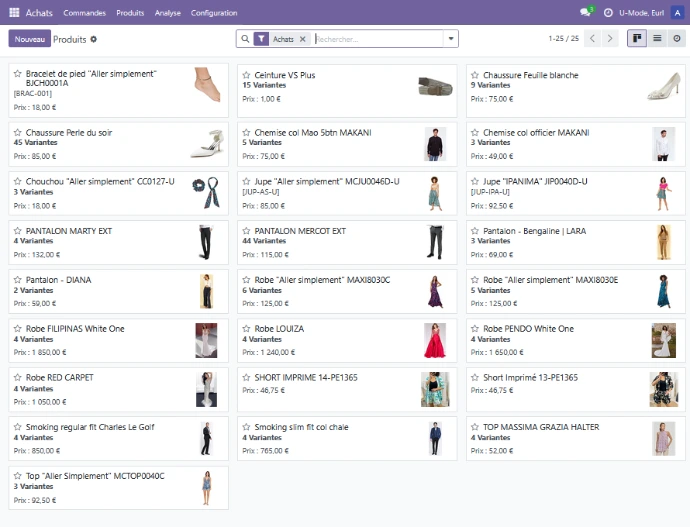Star Chaussure Feuille blanche as favorite
The height and width of the screenshot is (527, 690).
(x=475, y=75)
